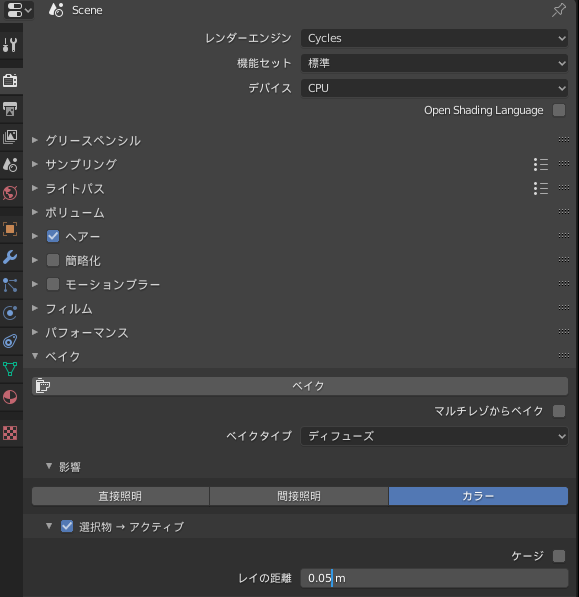Click the grip handle on パフォーマンス panel
This screenshot has height=597, width=579.
pos(564,332)
